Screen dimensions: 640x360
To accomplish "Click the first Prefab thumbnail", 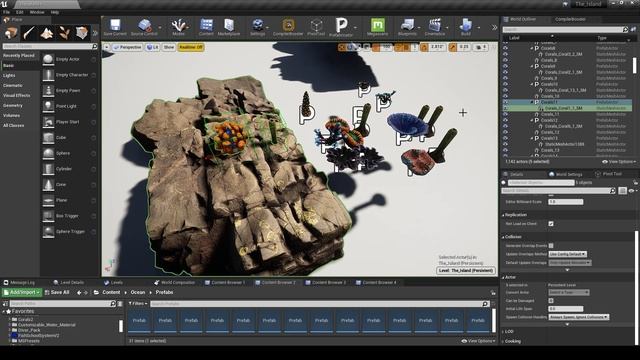I will click(x=139, y=320).
